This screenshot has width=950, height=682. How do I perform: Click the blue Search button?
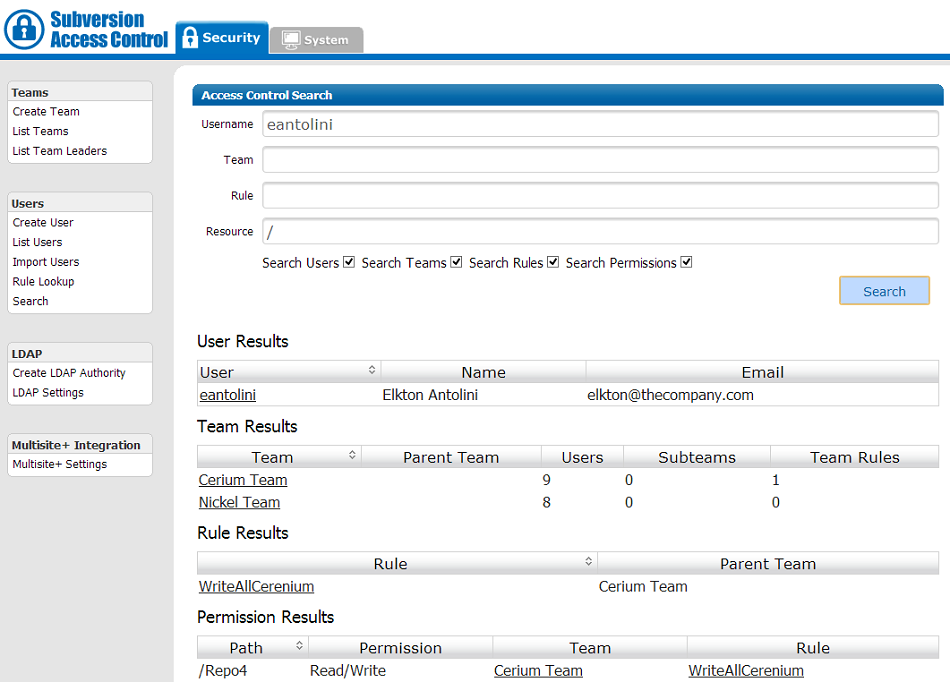pos(884,291)
